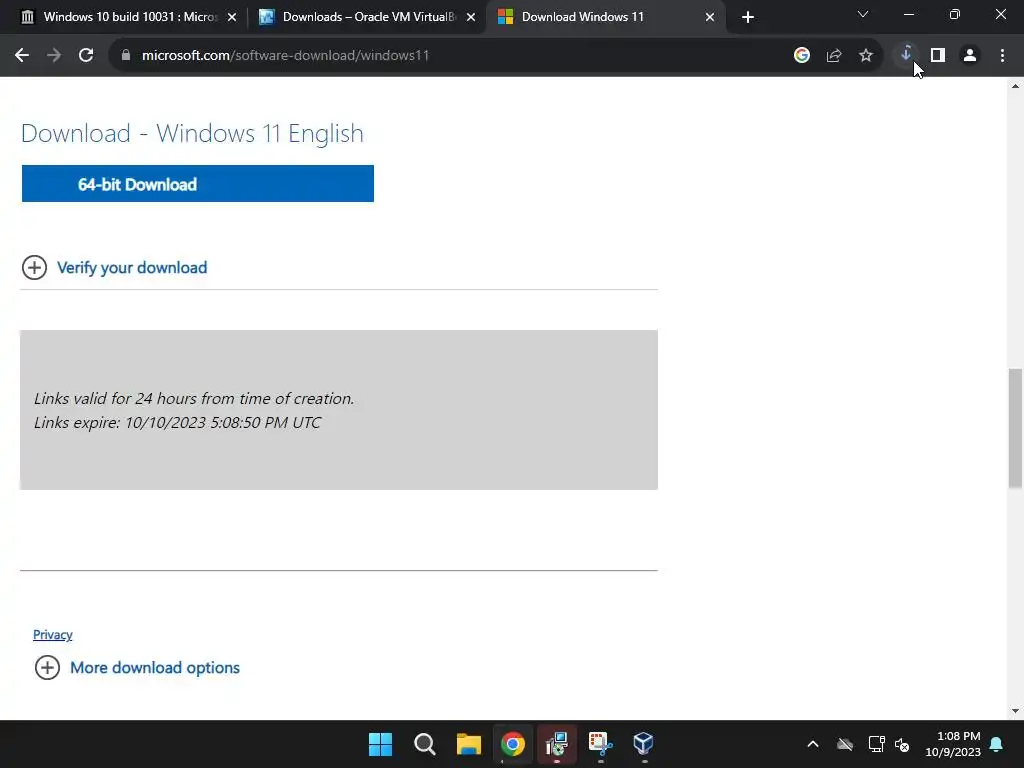Click the More download options text
Screen dimensions: 1024x768
tap(155, 667)
